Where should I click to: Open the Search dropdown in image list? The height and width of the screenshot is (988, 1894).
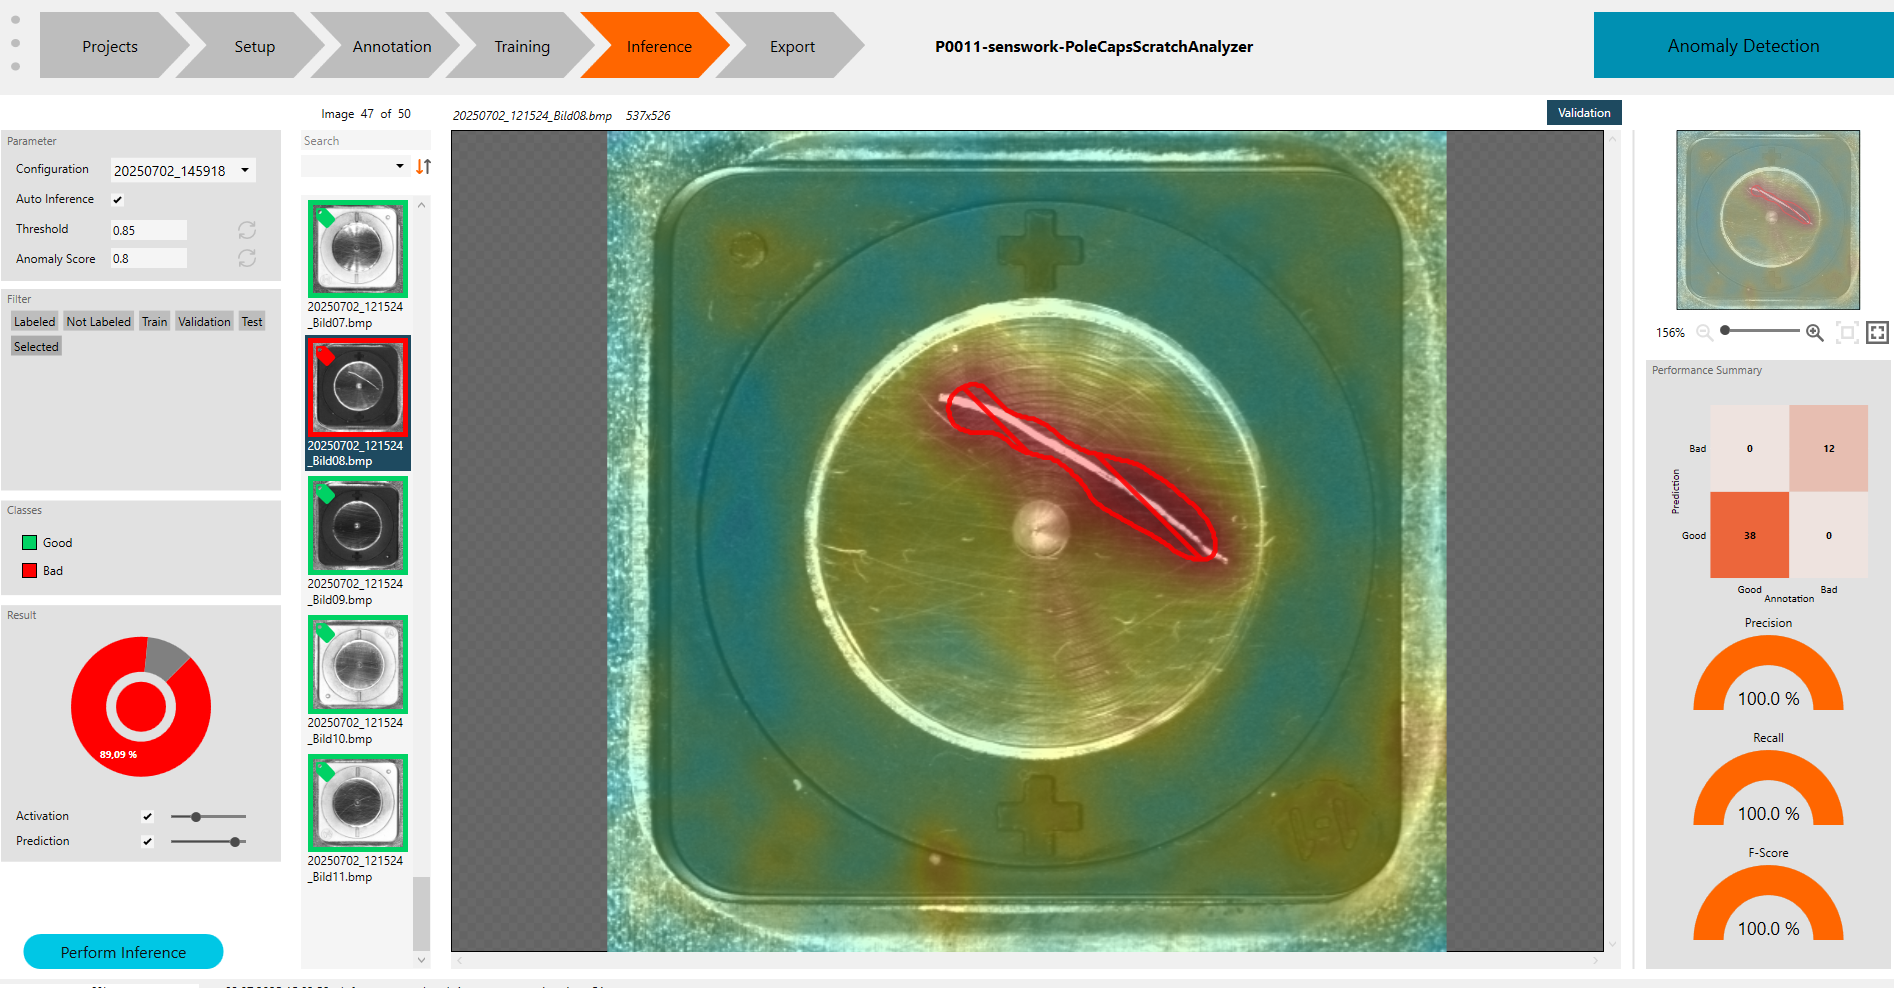[355, 166]
